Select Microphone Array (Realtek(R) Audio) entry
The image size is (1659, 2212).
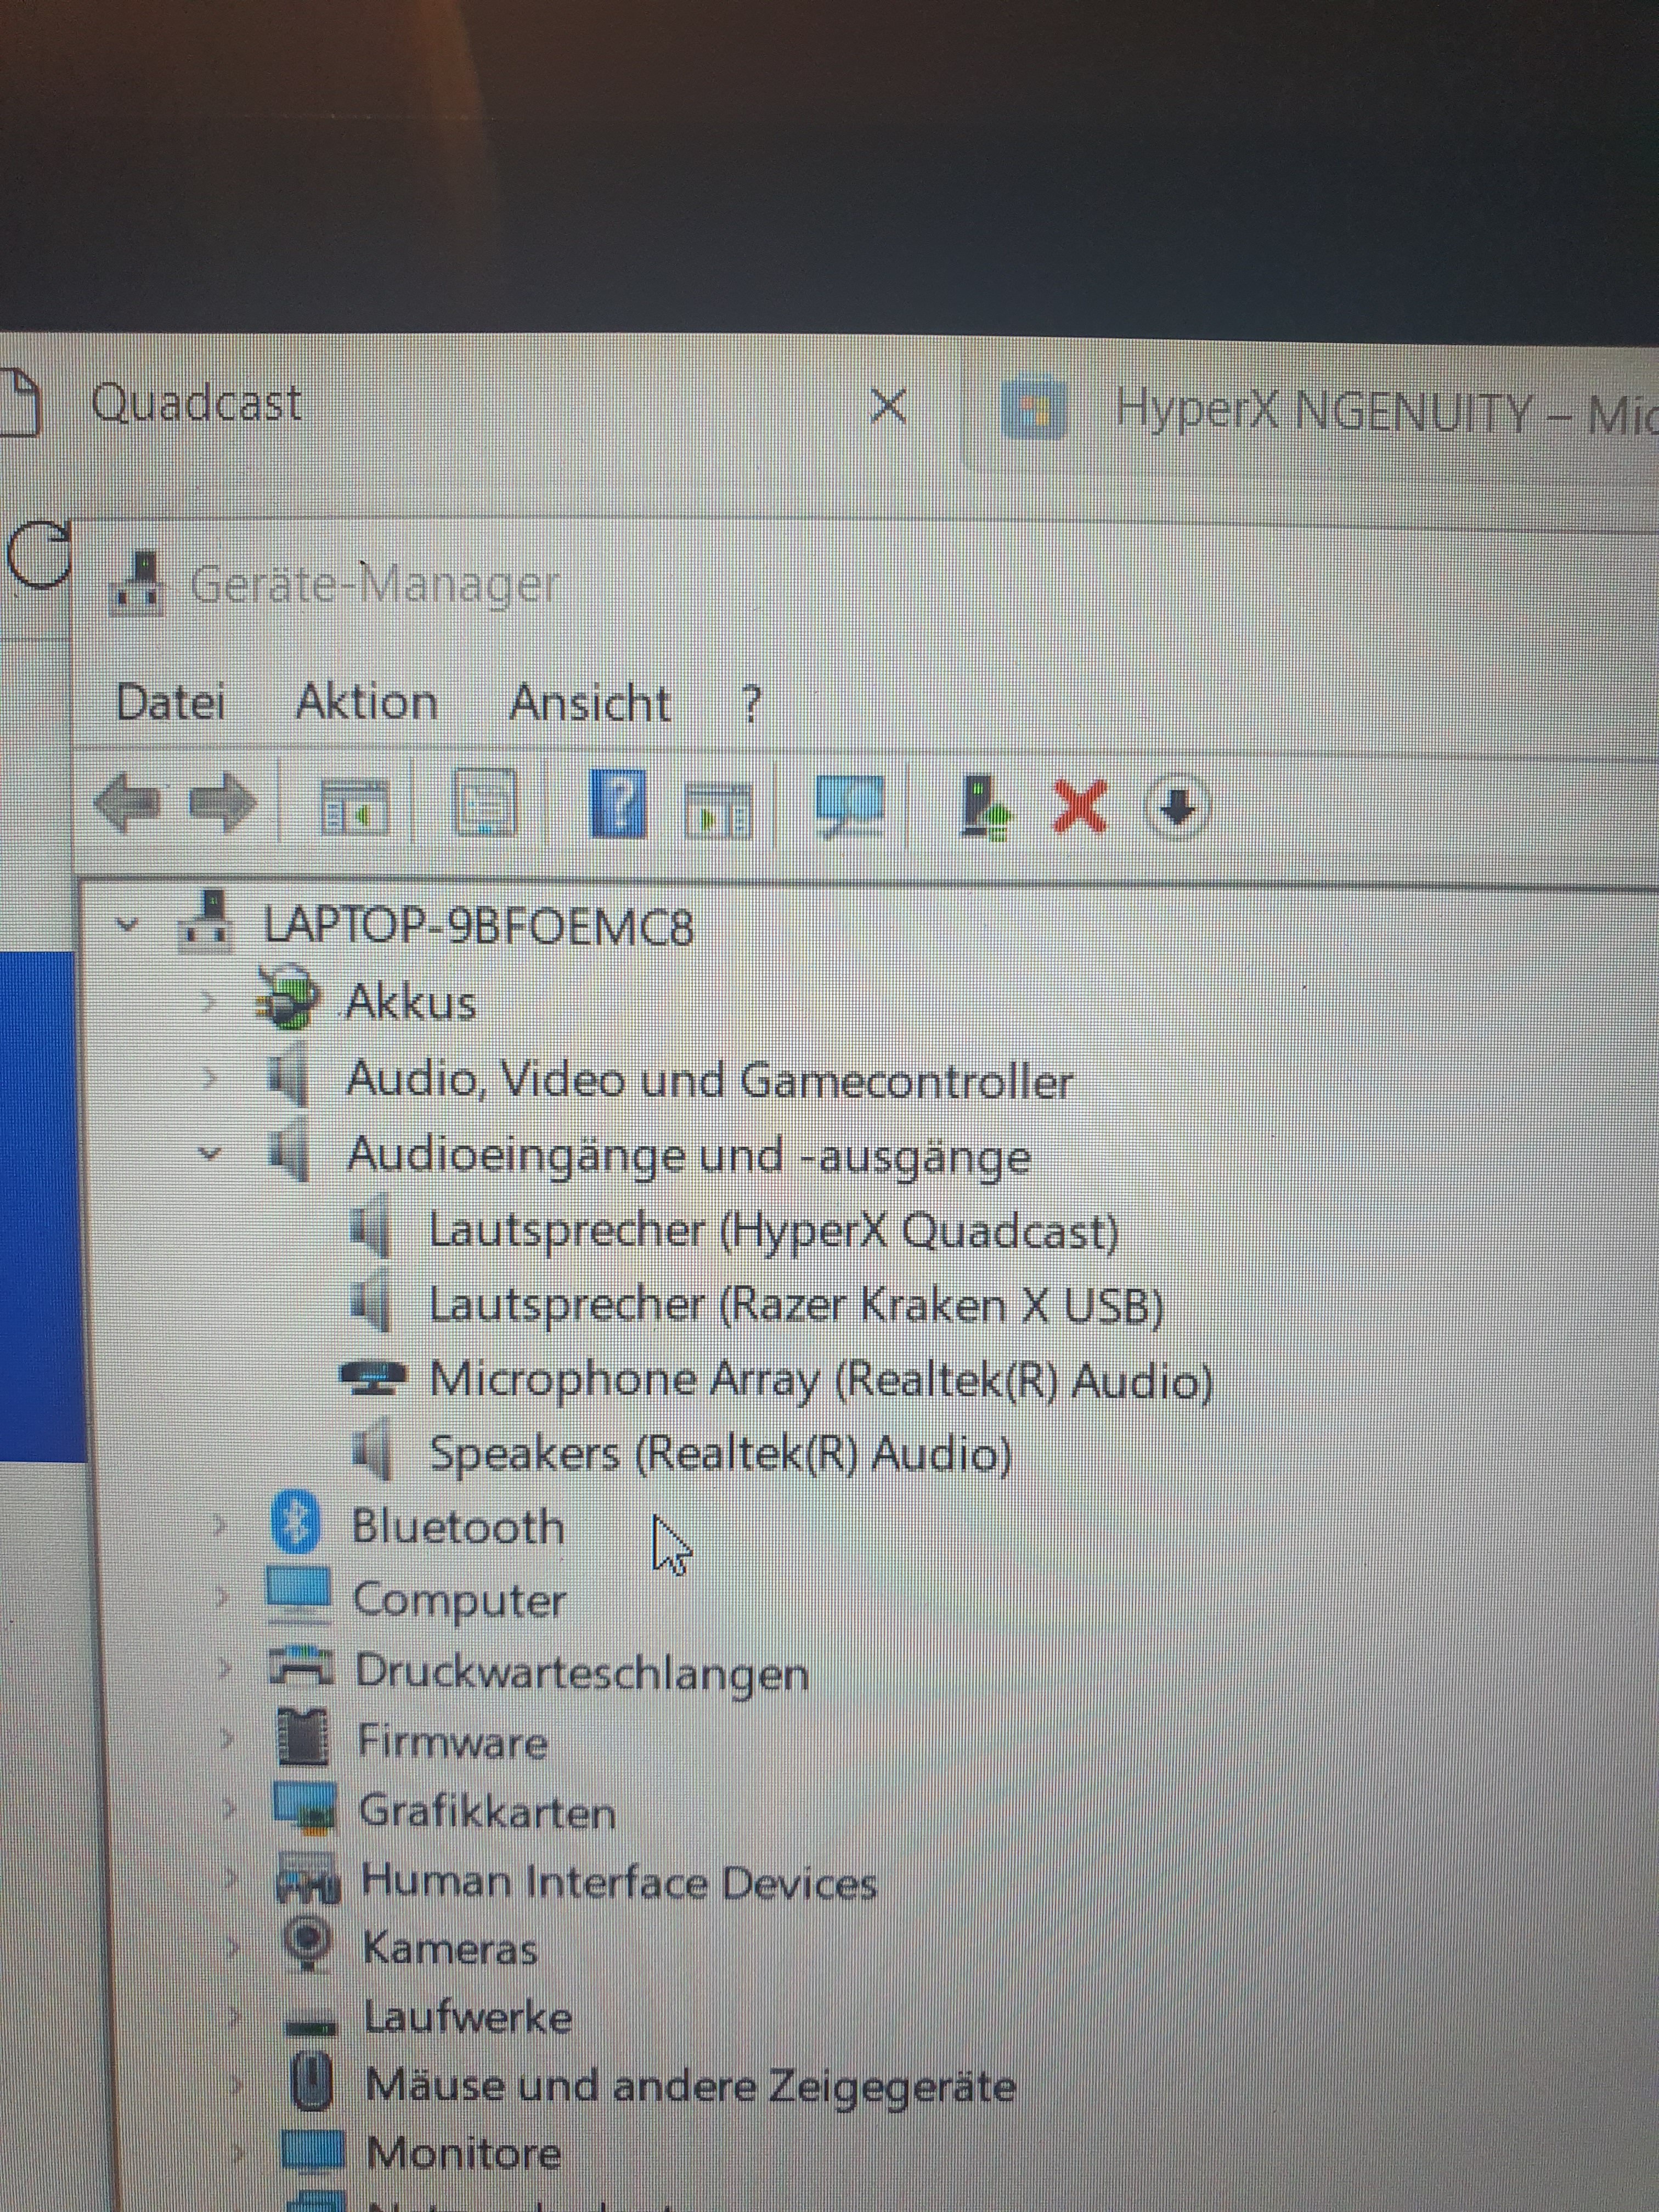[x=820, y=1380]
